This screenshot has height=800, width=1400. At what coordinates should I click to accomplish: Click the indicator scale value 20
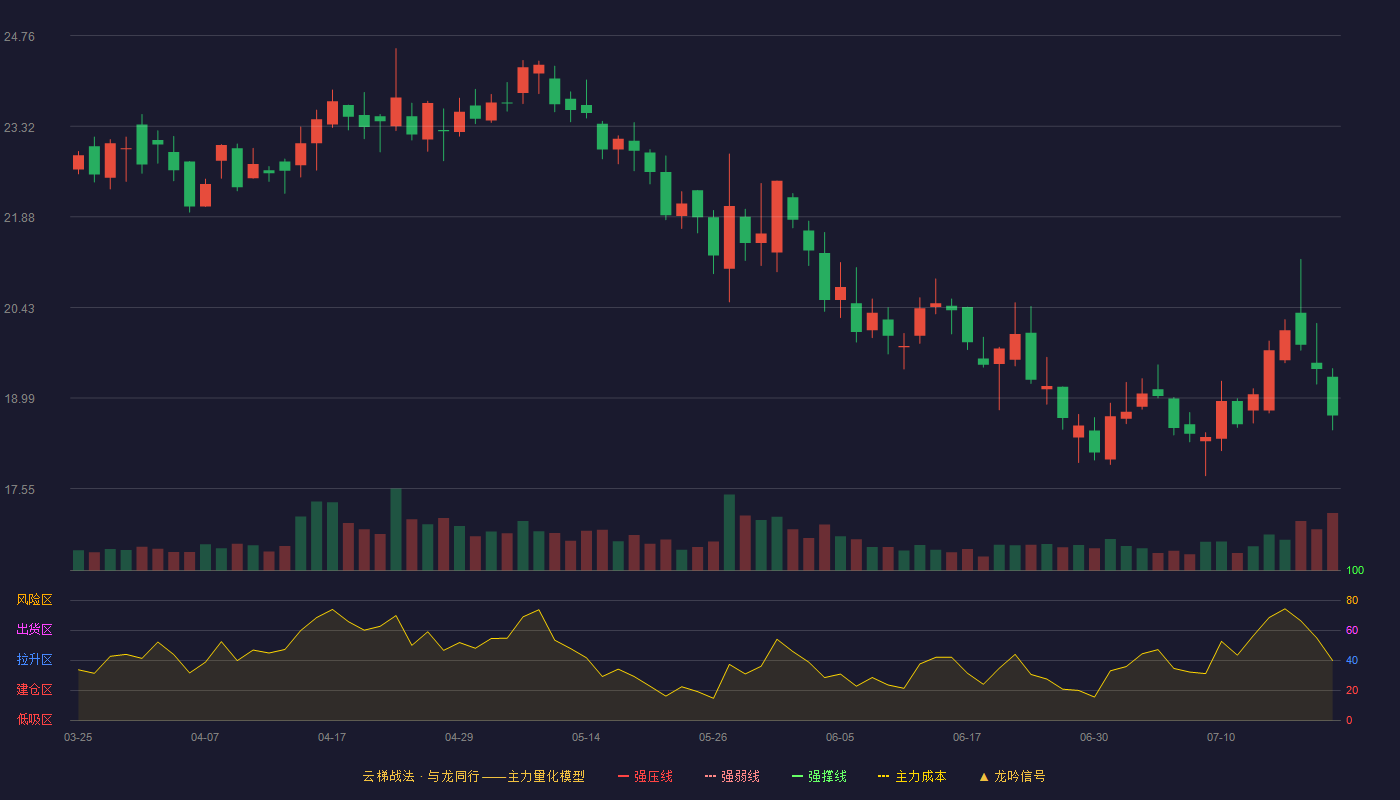click(x=1352, y=691)
